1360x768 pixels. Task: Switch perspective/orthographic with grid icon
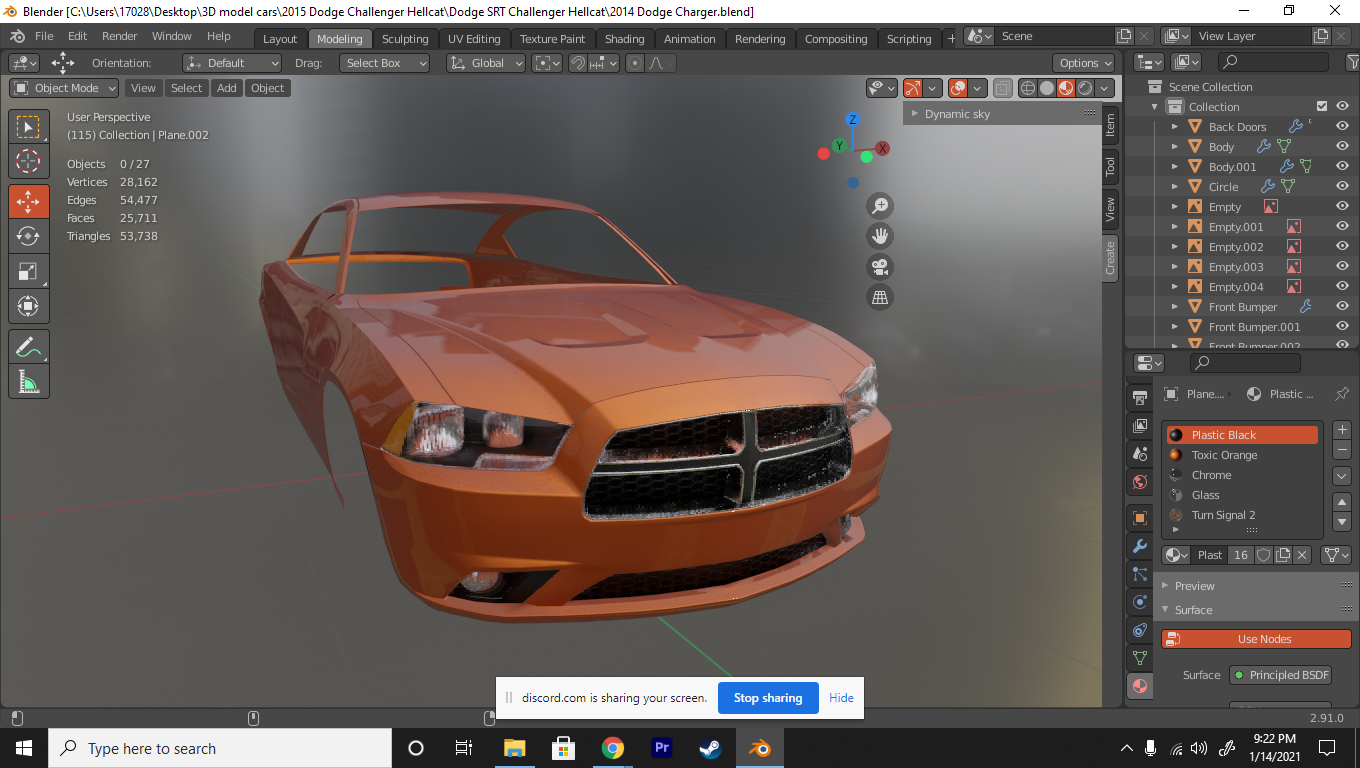click(x=880, y=297)
